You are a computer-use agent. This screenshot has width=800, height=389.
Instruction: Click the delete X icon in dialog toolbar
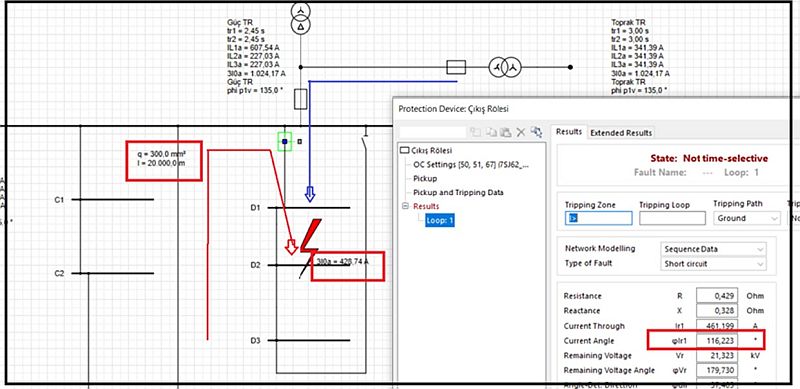pos(520,132)
